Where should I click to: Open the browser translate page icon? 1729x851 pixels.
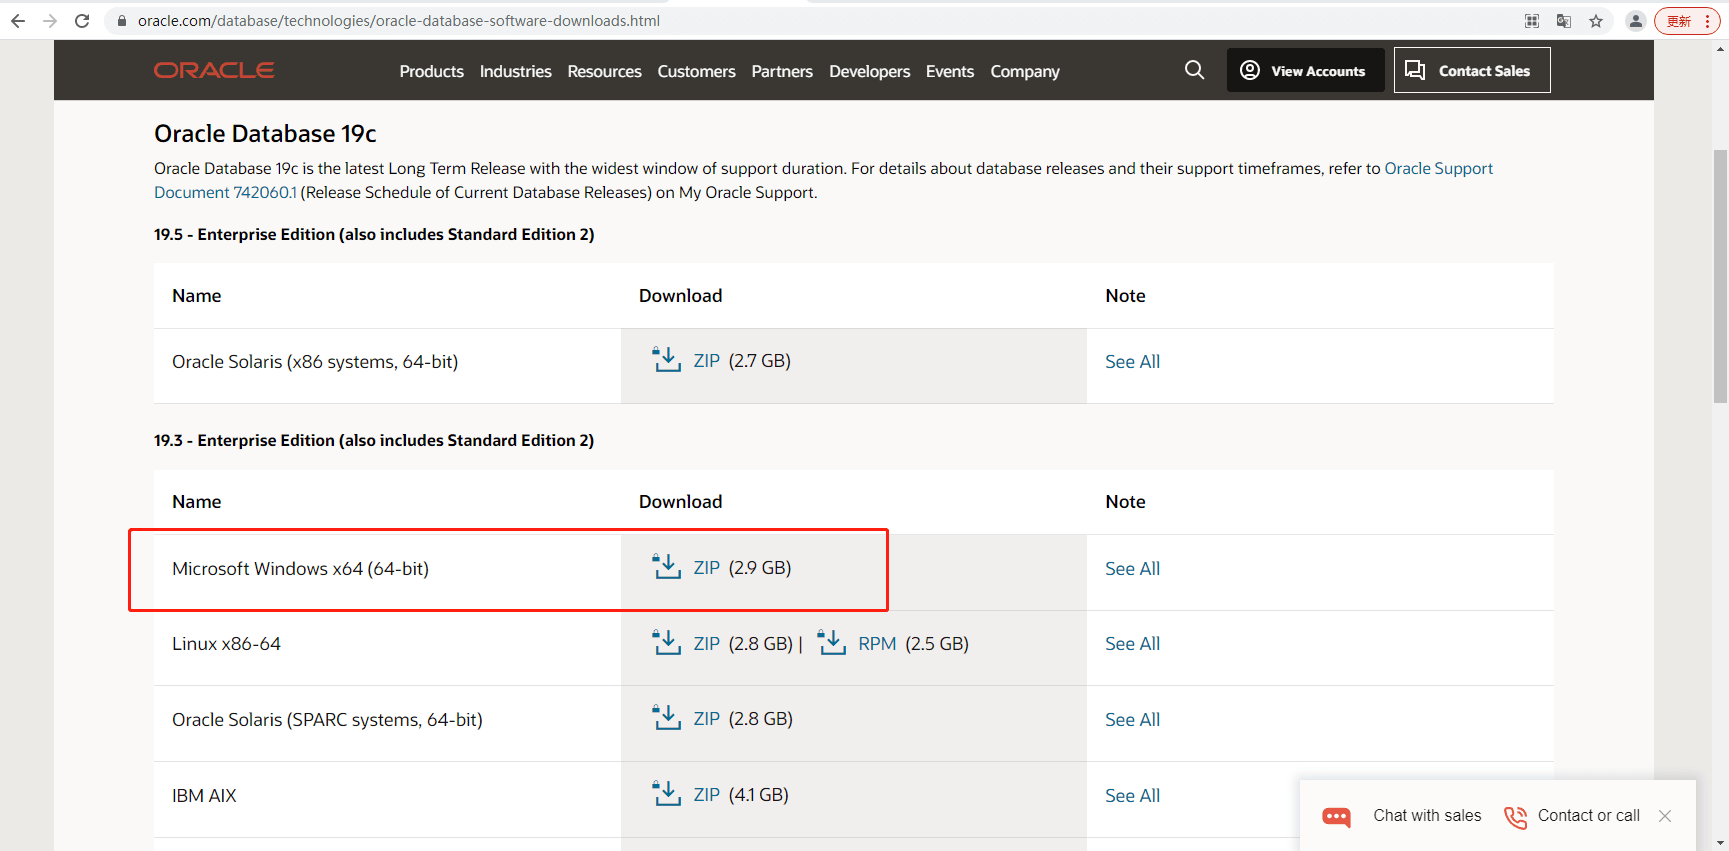[1564, 21]
